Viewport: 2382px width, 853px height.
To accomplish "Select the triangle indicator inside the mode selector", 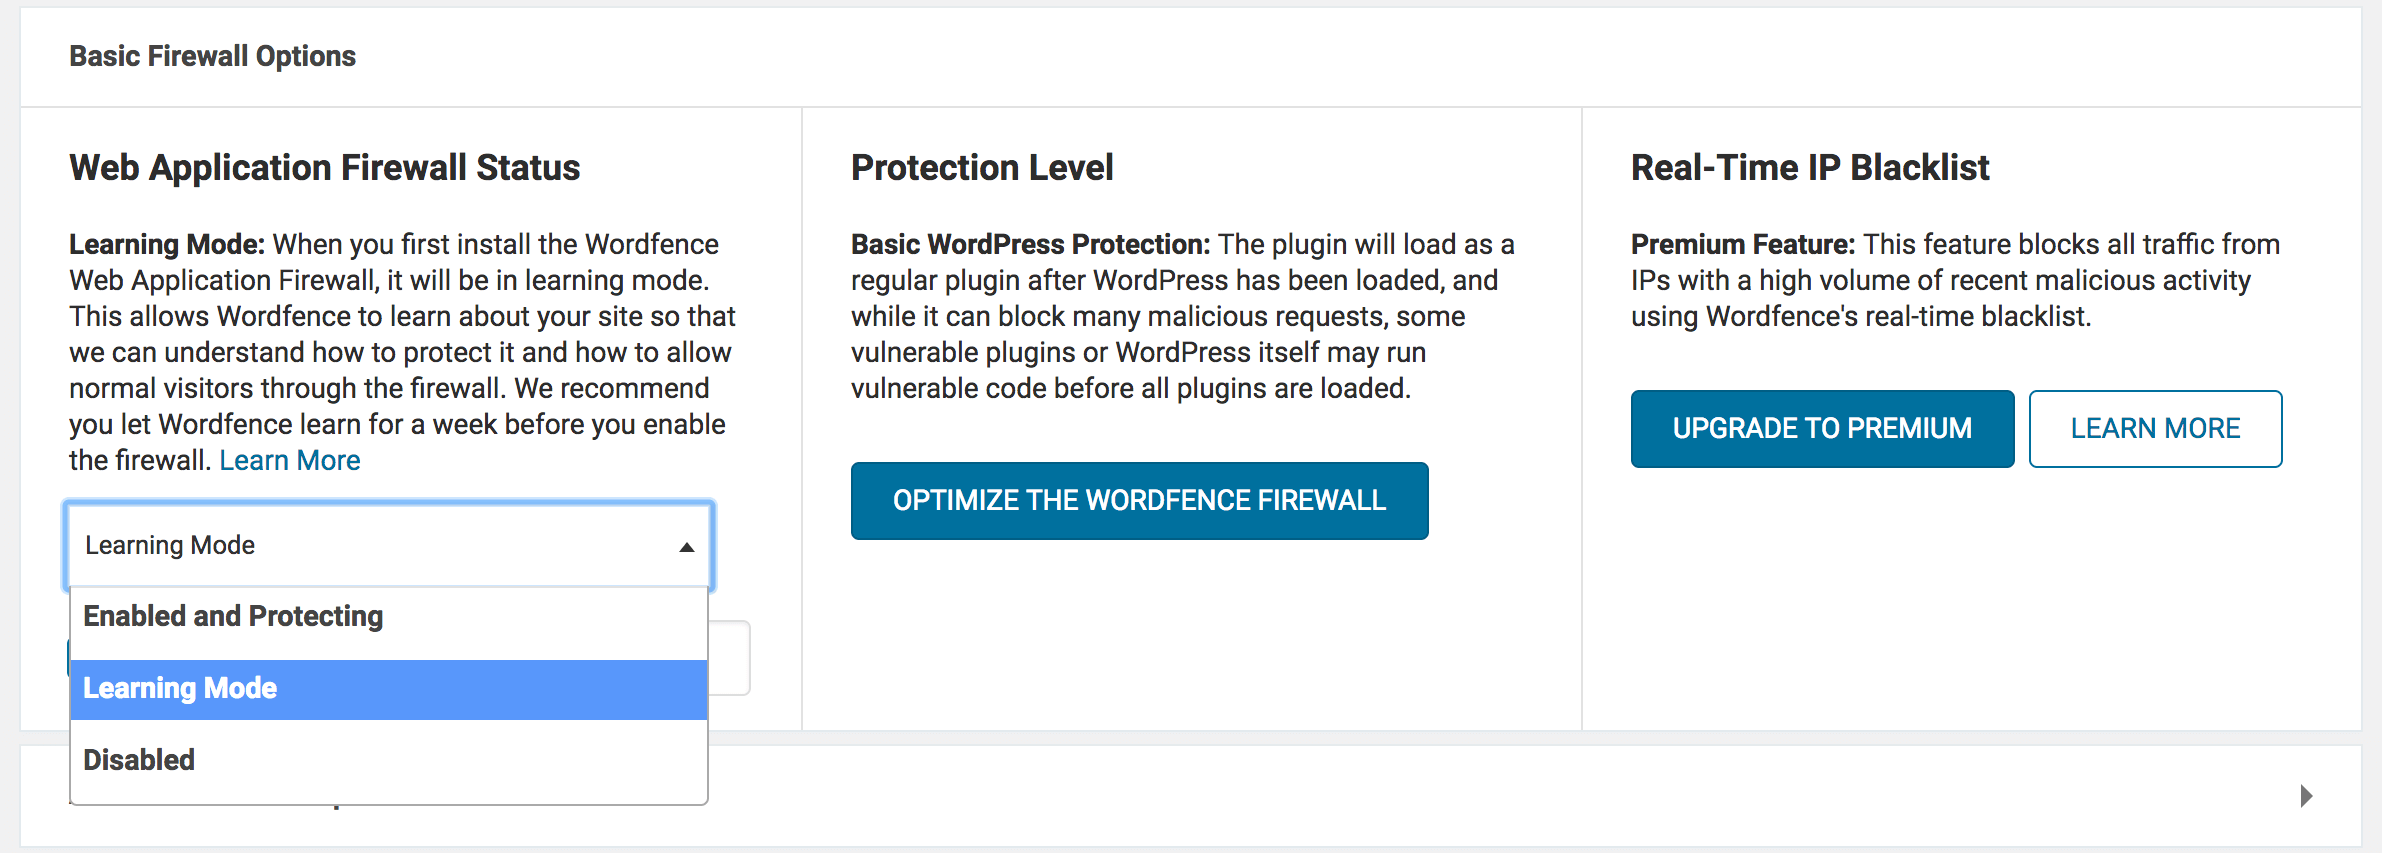I will click(x=687, y=545).
